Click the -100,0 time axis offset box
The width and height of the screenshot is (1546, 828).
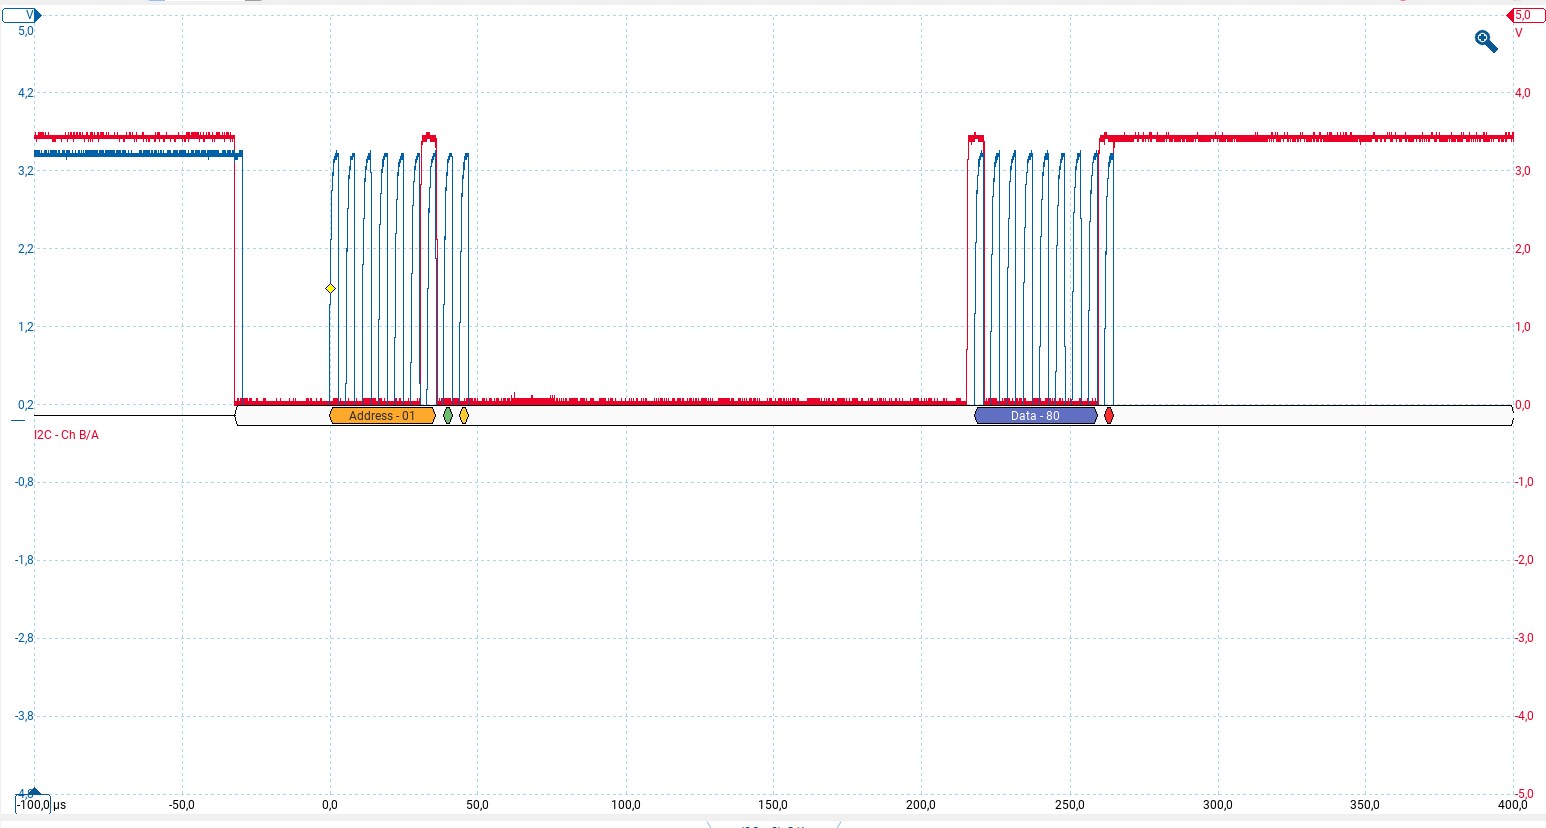pos(33,804)
